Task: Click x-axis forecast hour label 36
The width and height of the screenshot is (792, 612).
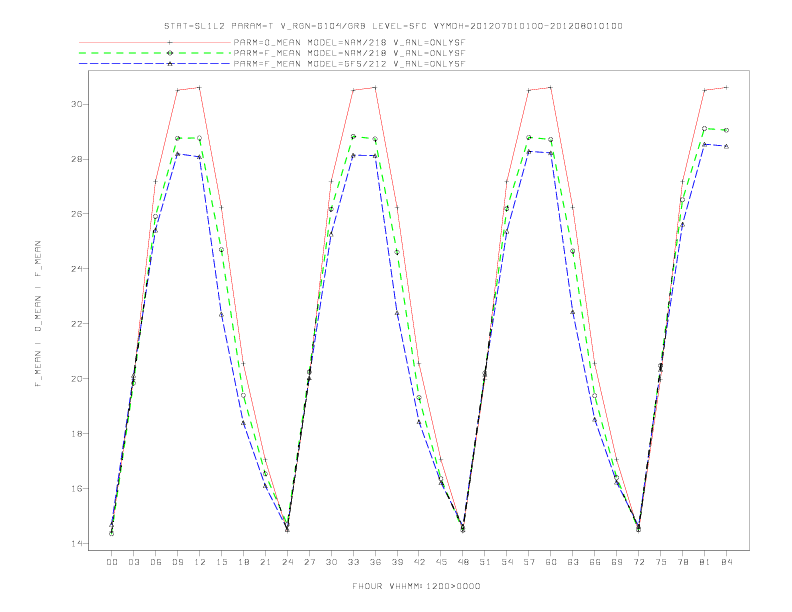Action: click(x=375, y=562)
